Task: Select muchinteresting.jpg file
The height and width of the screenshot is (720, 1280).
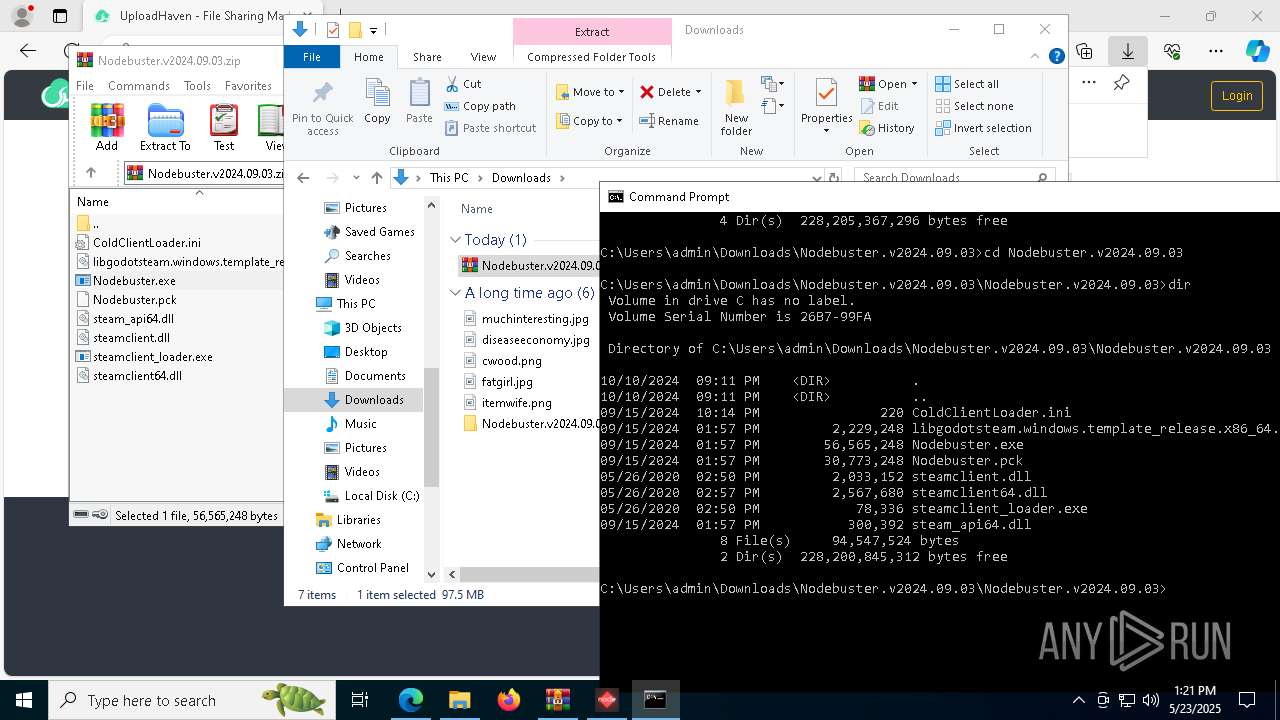Action: tap(535, 319)
